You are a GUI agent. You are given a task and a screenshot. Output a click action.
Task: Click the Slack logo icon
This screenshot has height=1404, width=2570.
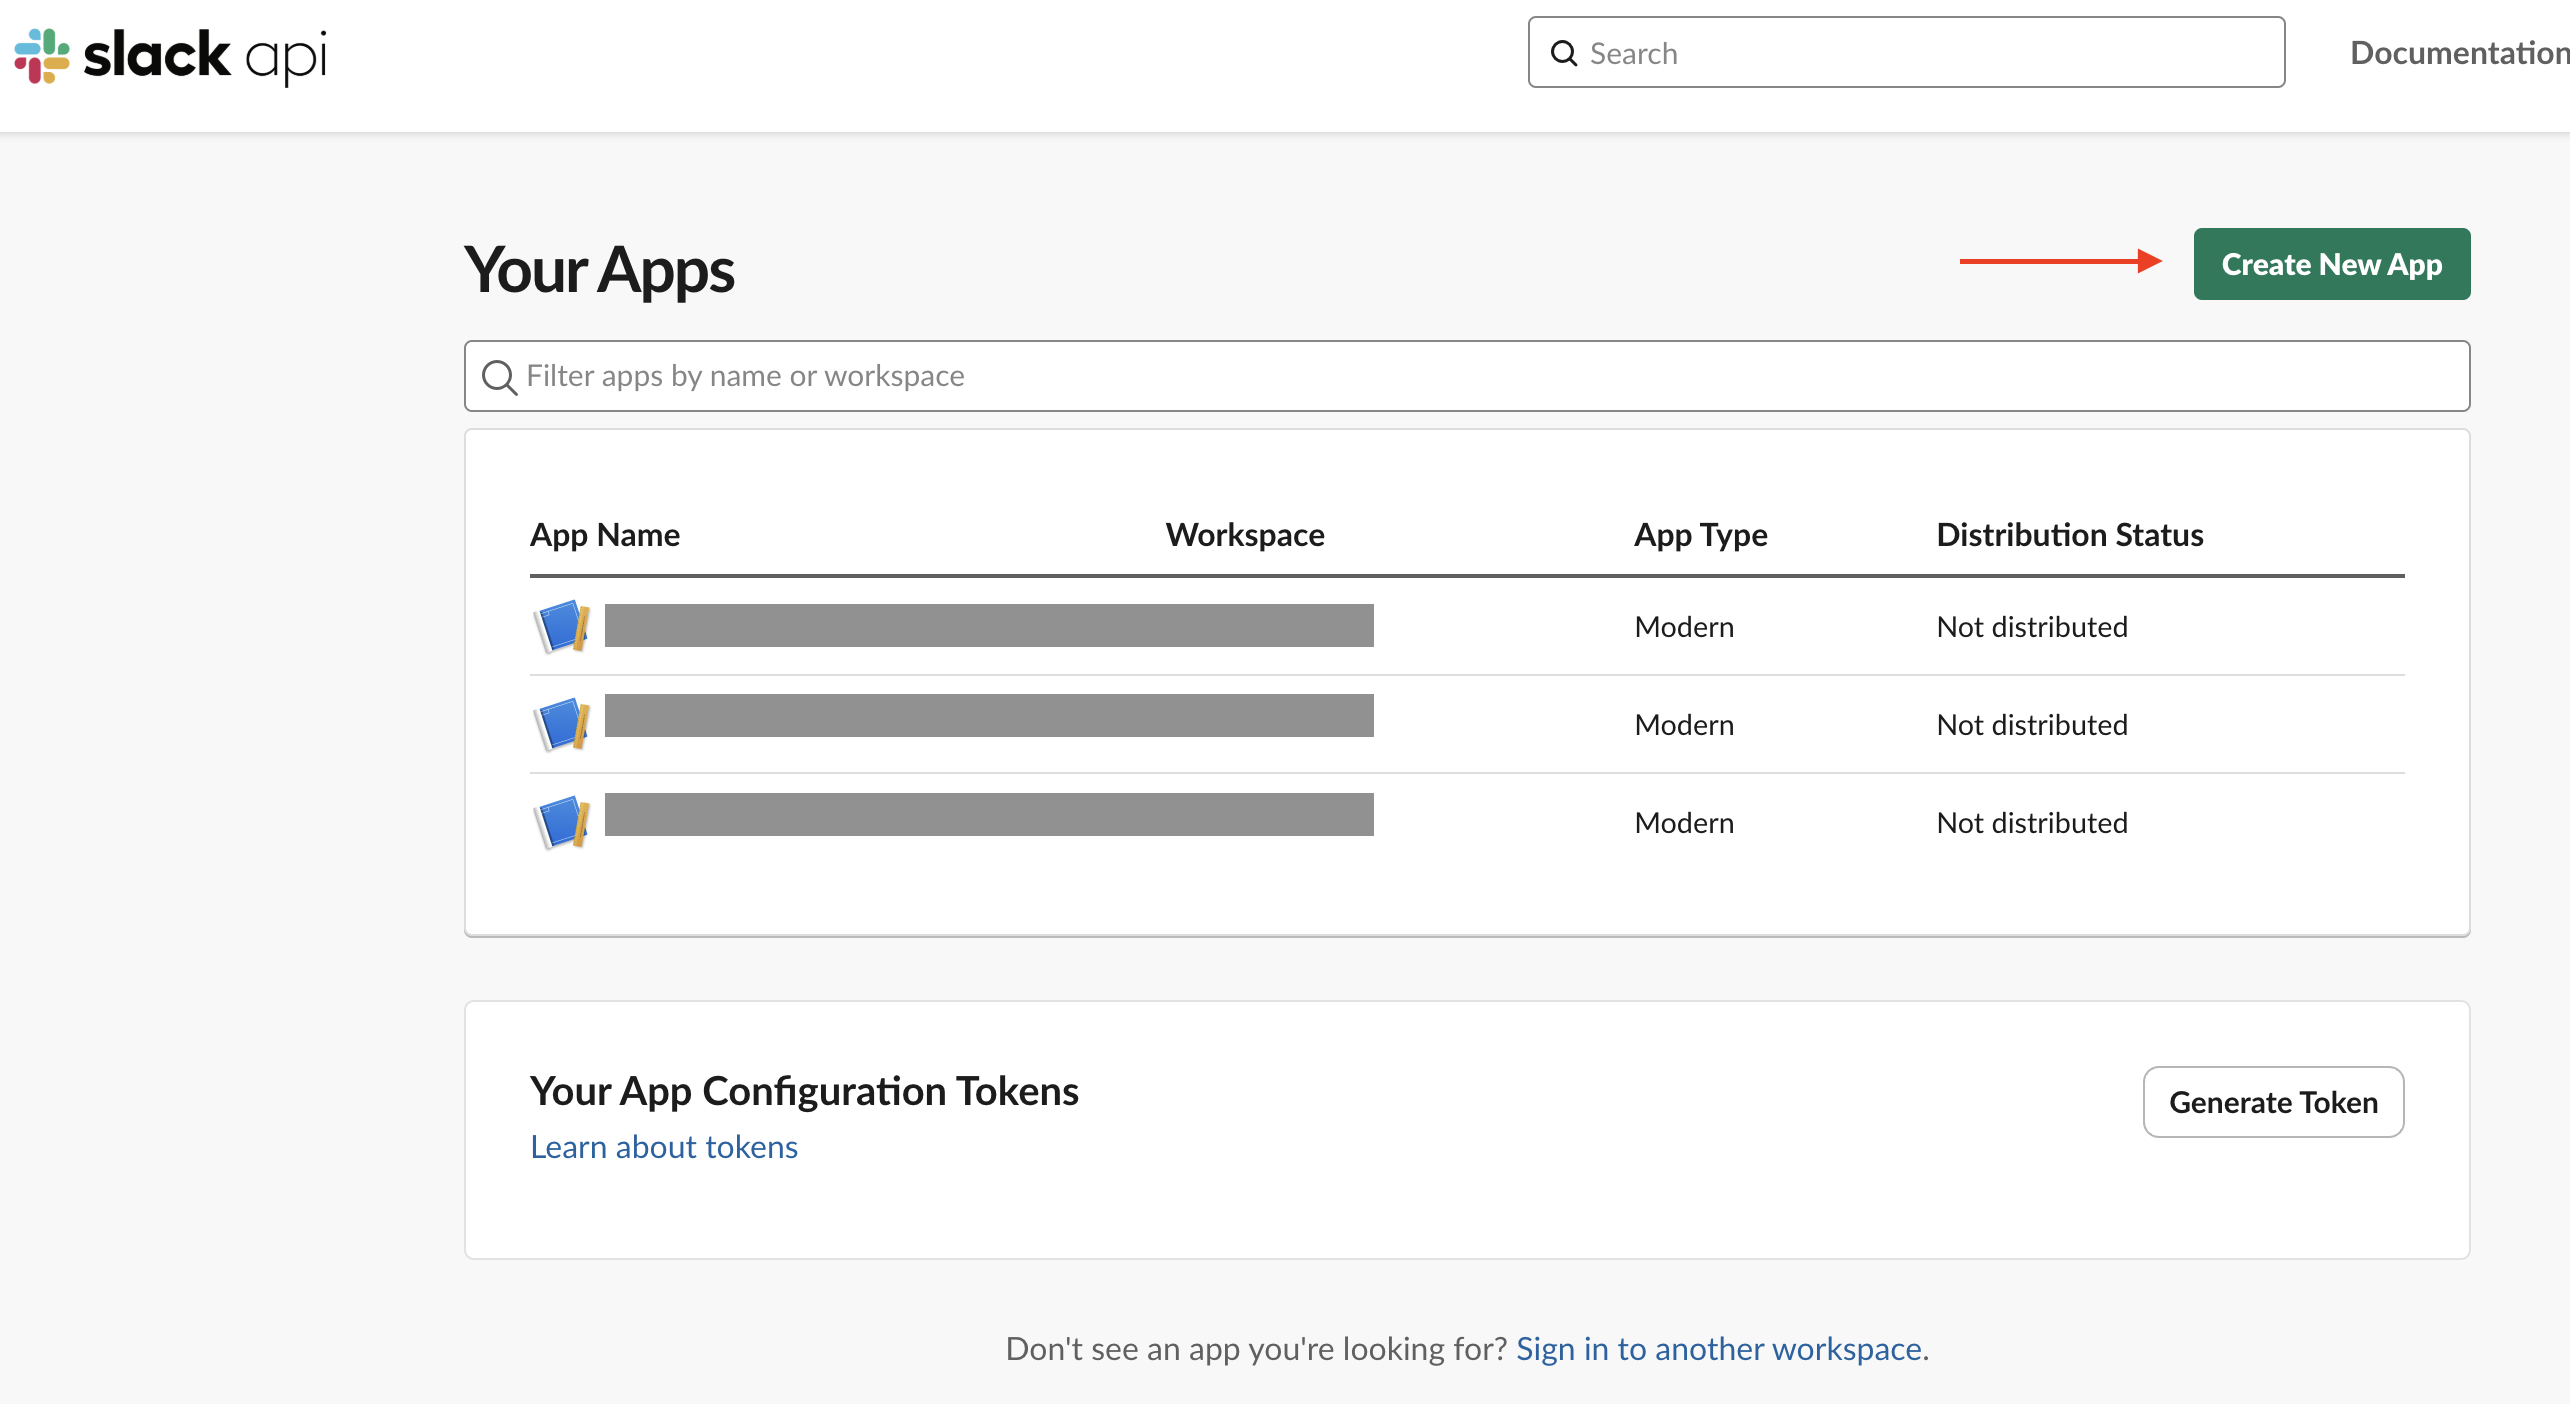[42, 55]
